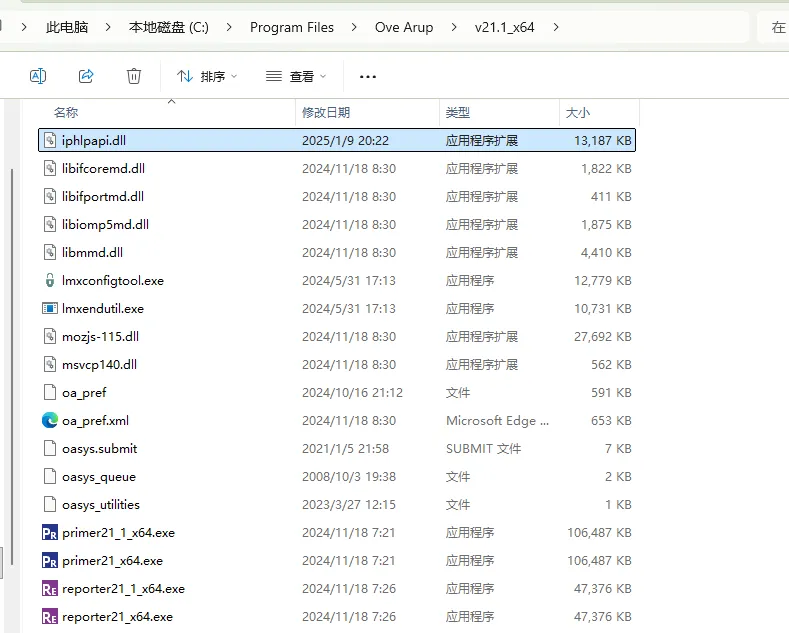Select file name lmxendutil.exe

[103, 308]
